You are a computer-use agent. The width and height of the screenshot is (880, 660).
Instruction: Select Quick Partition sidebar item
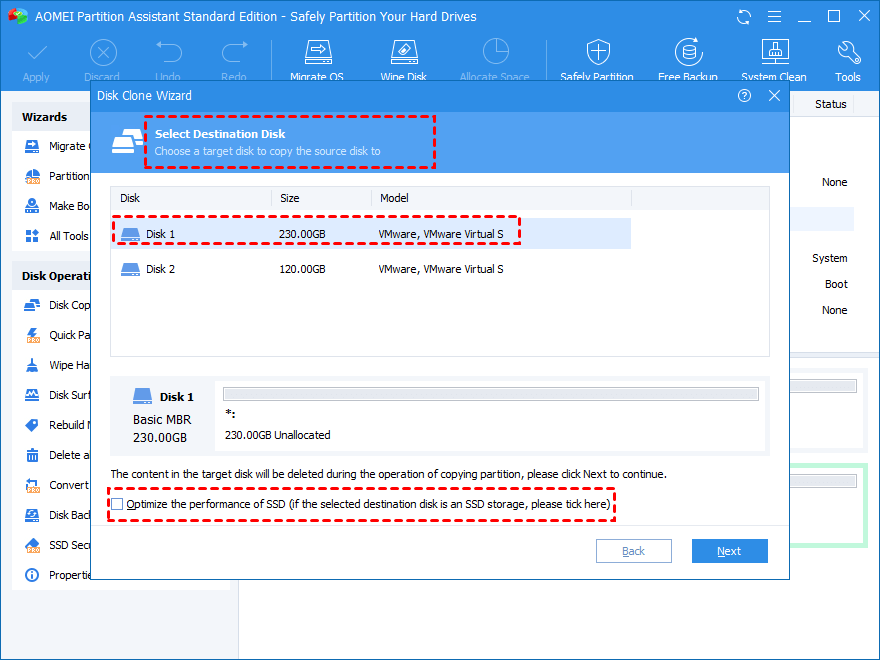[57, 335]
